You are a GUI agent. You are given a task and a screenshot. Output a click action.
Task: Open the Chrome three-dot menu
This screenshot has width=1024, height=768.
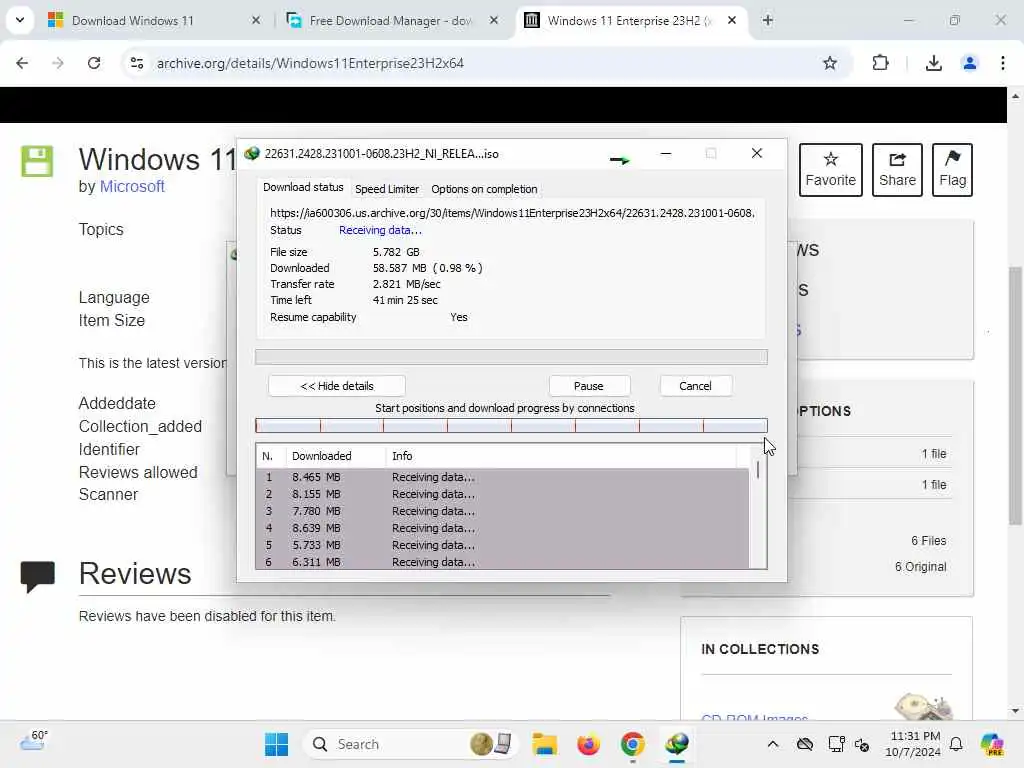(1002, 63)
